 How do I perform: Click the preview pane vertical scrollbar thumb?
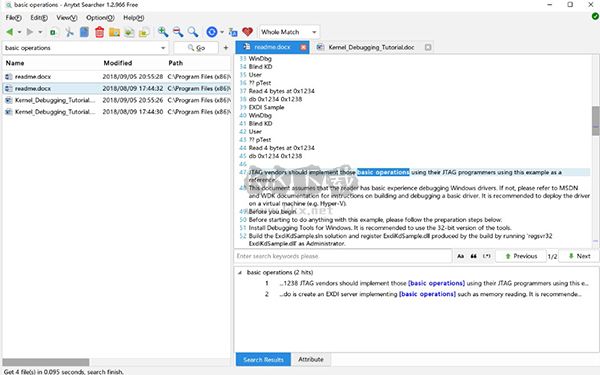click(595, 121)
